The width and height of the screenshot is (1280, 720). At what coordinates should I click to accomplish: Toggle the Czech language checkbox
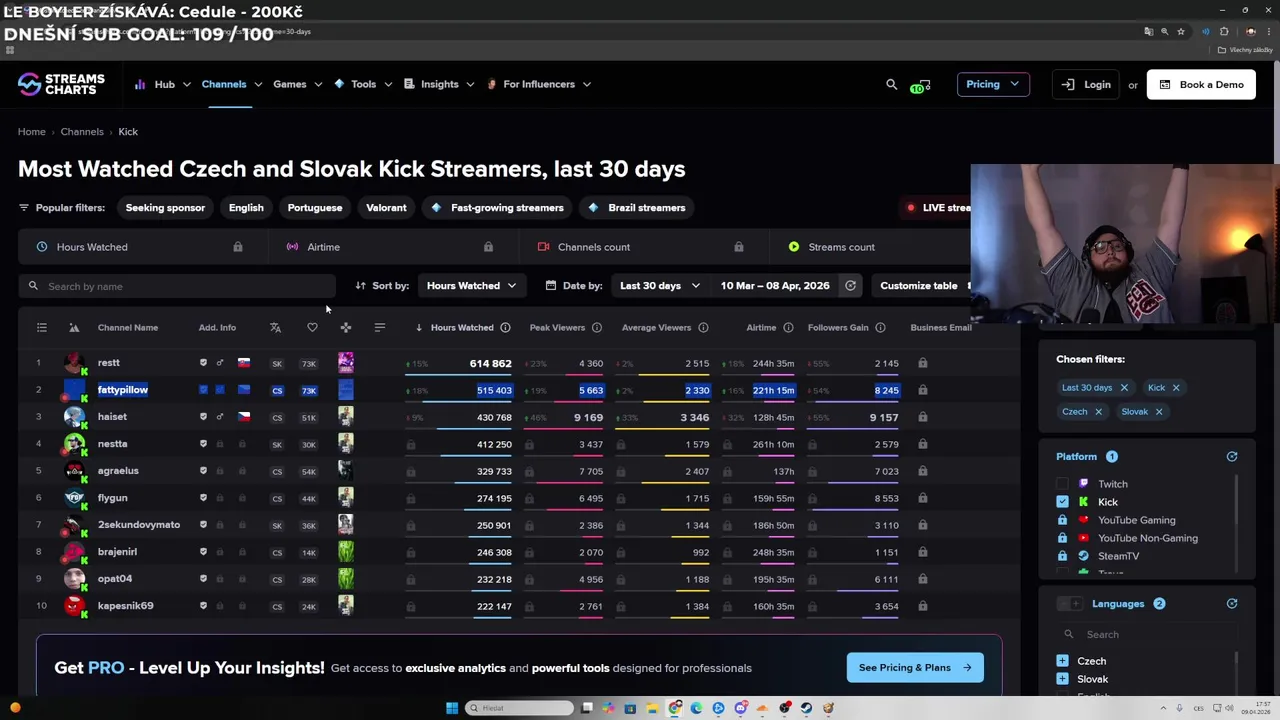point(1062,661)
